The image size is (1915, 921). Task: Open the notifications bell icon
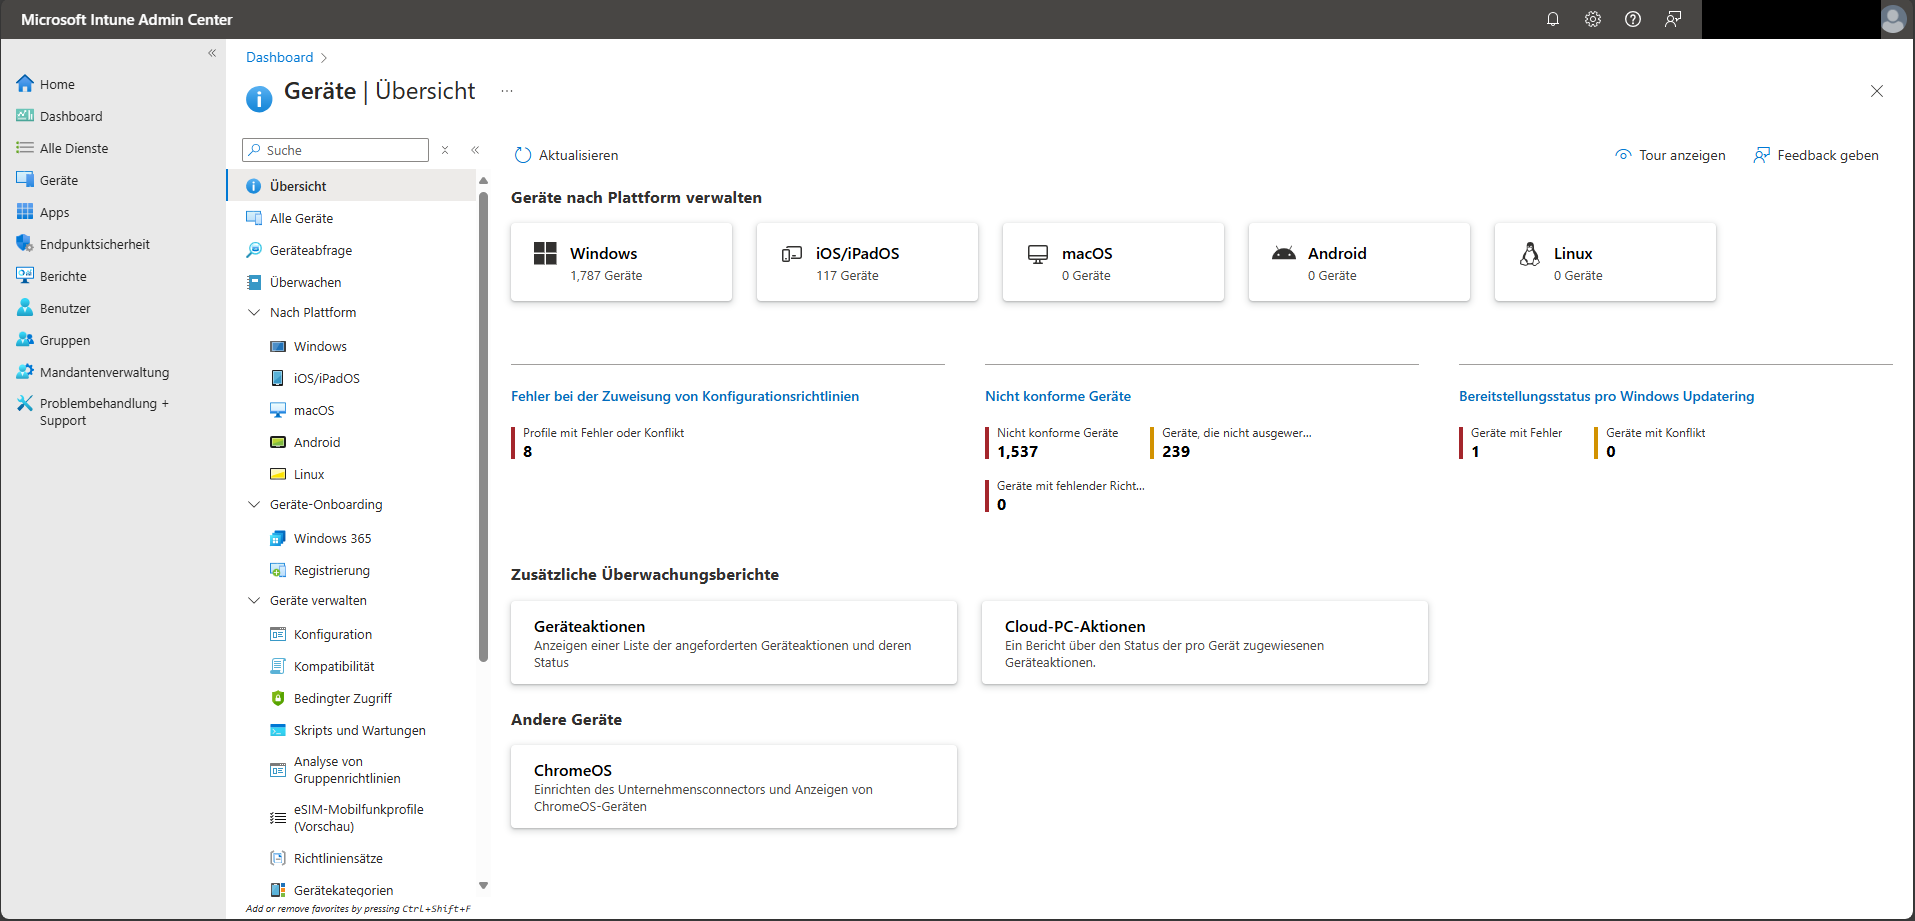(x=1553, y=19)
